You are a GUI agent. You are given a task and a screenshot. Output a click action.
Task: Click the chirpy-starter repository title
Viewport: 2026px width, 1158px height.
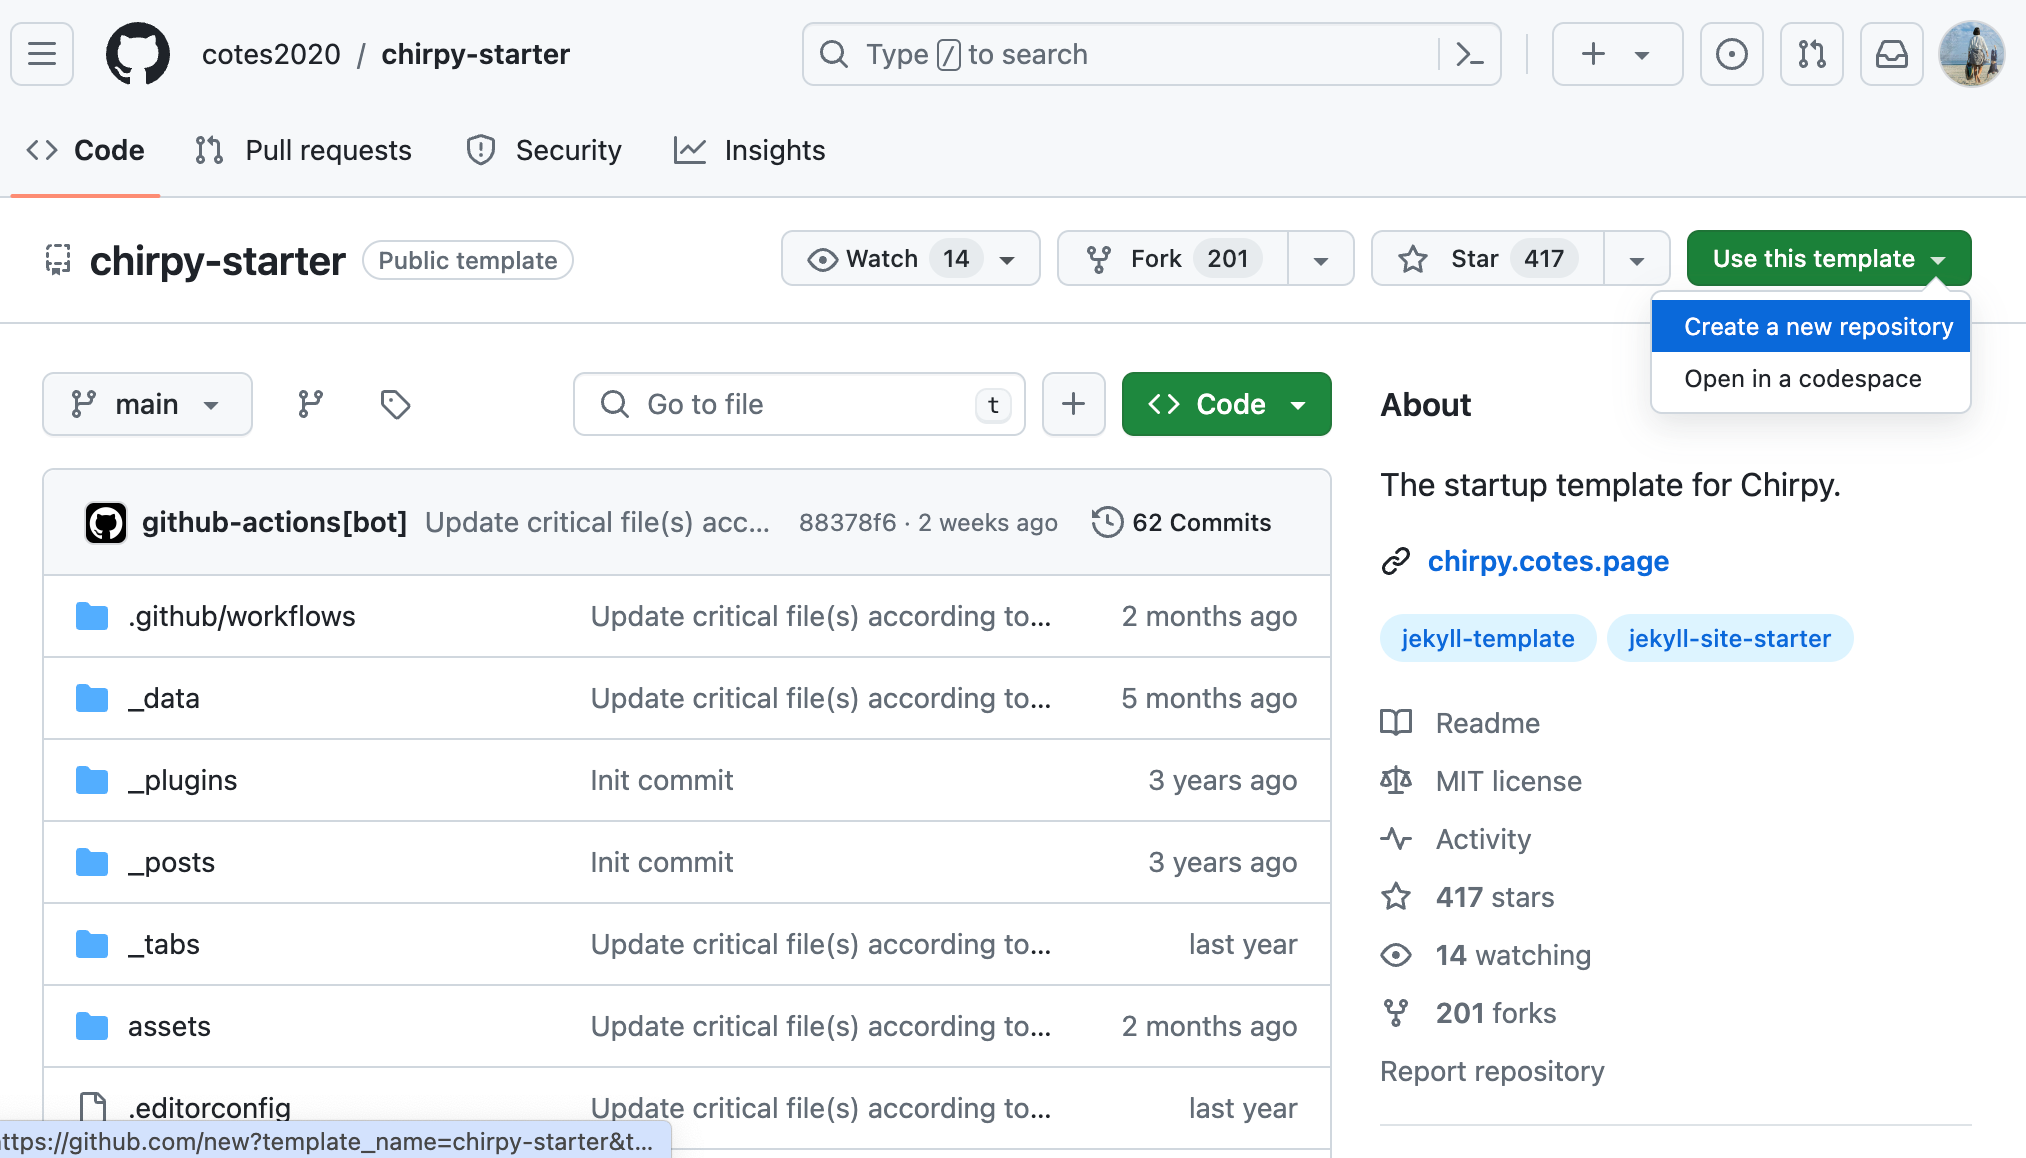pos(218,261)
